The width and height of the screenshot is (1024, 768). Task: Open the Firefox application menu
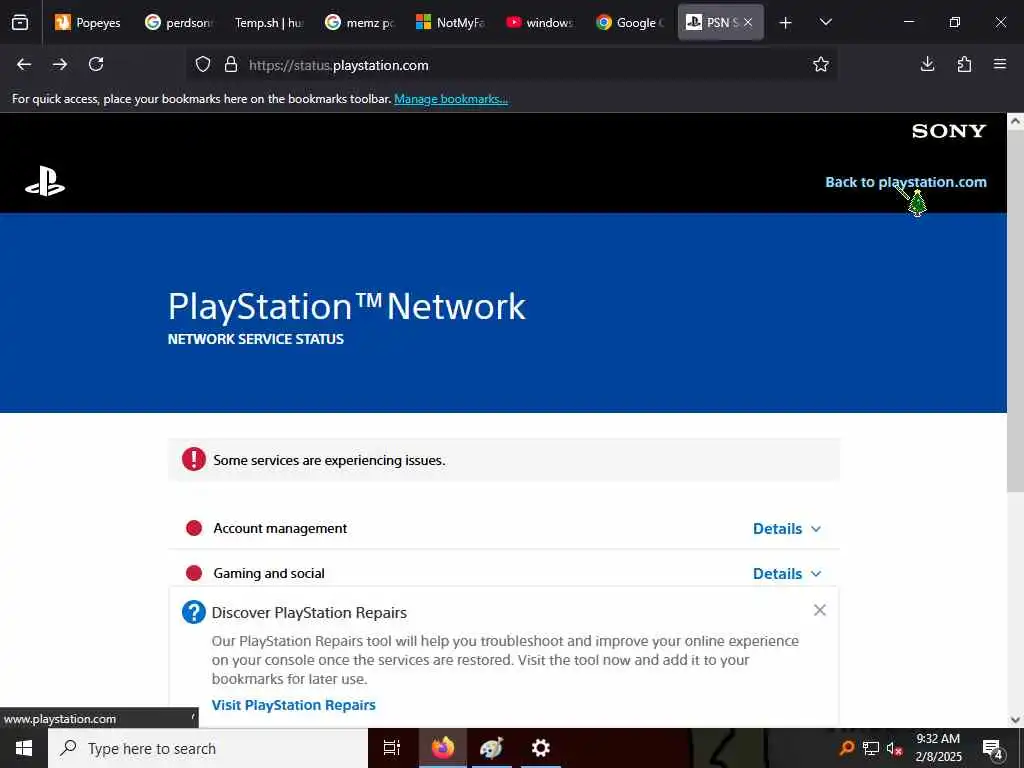1000,64
